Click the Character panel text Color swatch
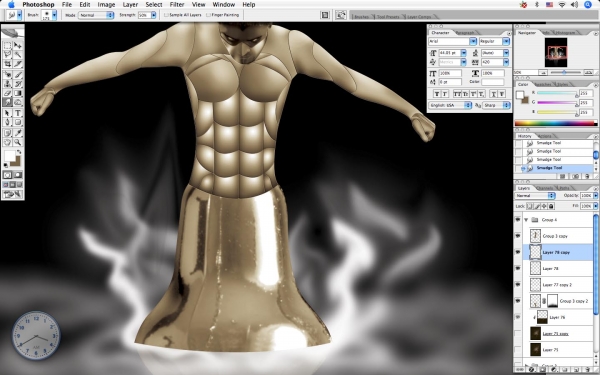600x375 pixels. click(492, 82)
